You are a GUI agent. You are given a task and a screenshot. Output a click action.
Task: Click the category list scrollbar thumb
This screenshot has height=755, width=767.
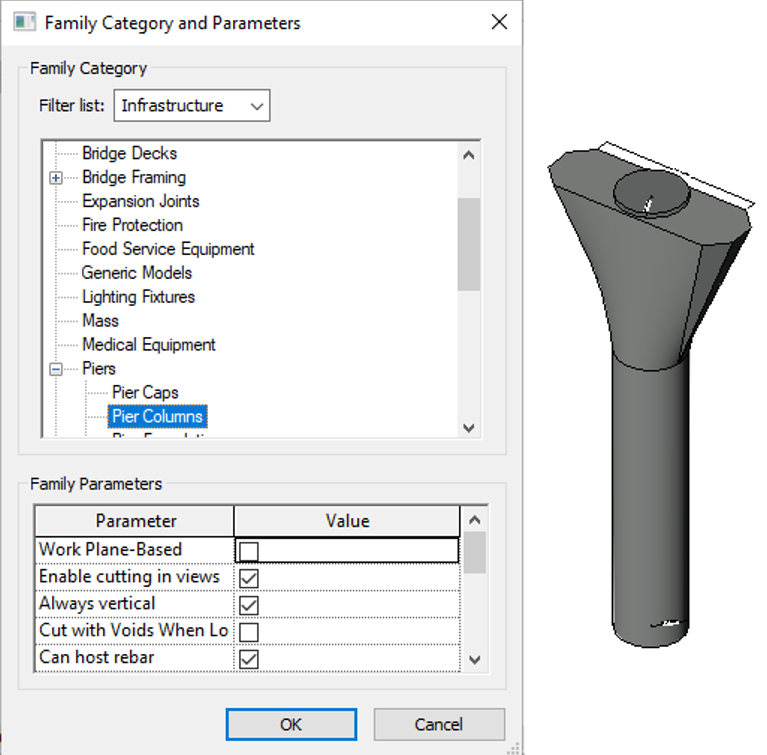(469, 244)
